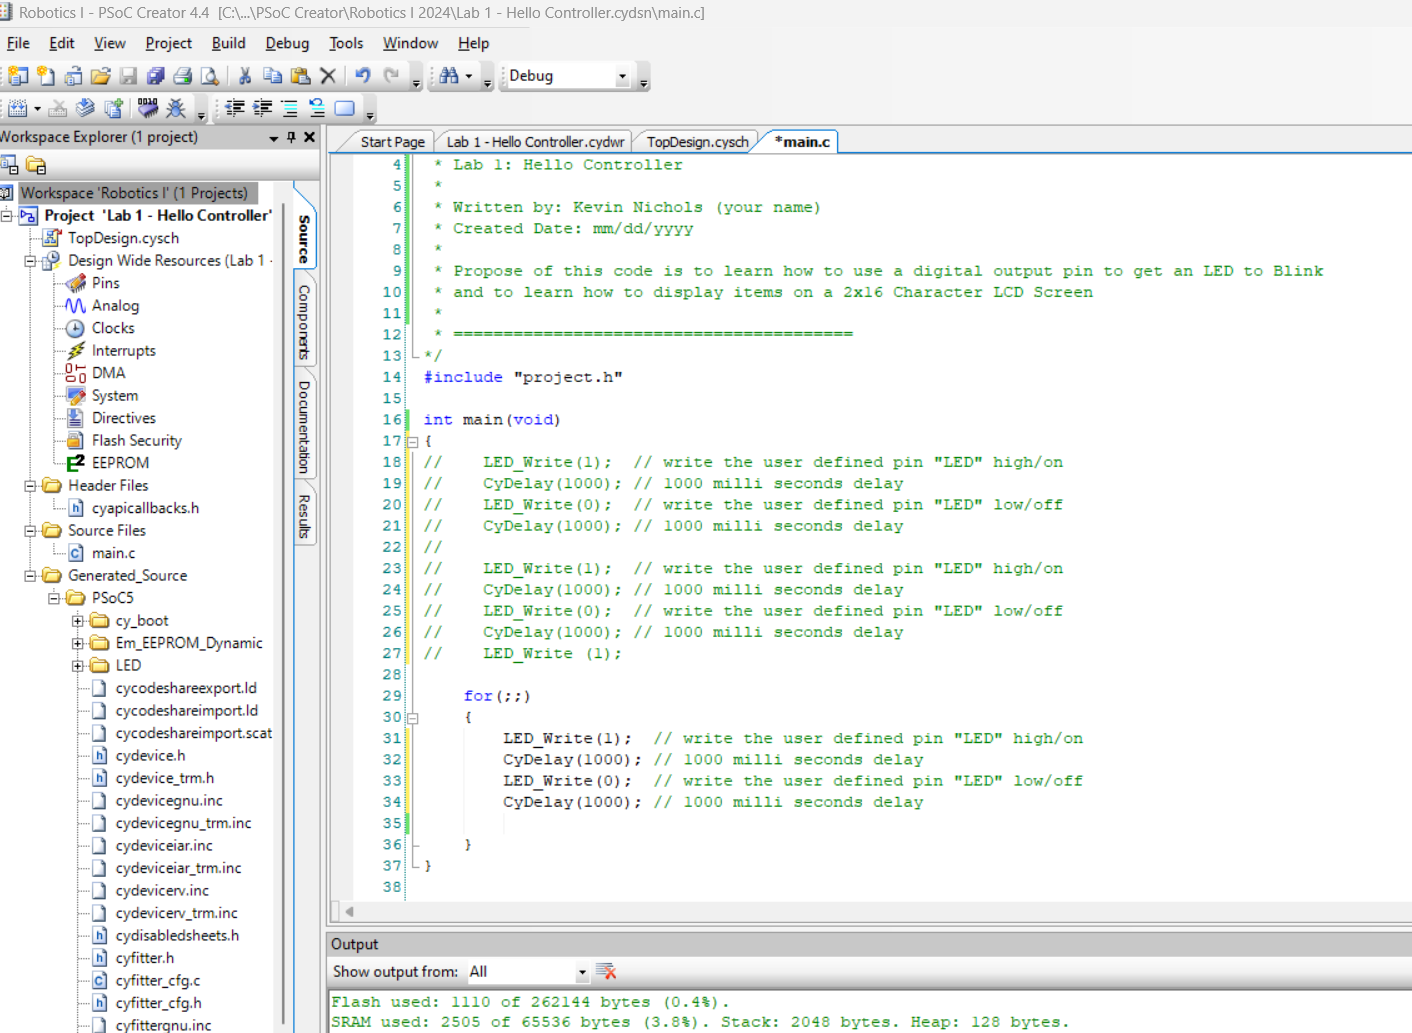Open the Debug configuration dropdown
This screenshot has width=1412, height=1033.
622,76
